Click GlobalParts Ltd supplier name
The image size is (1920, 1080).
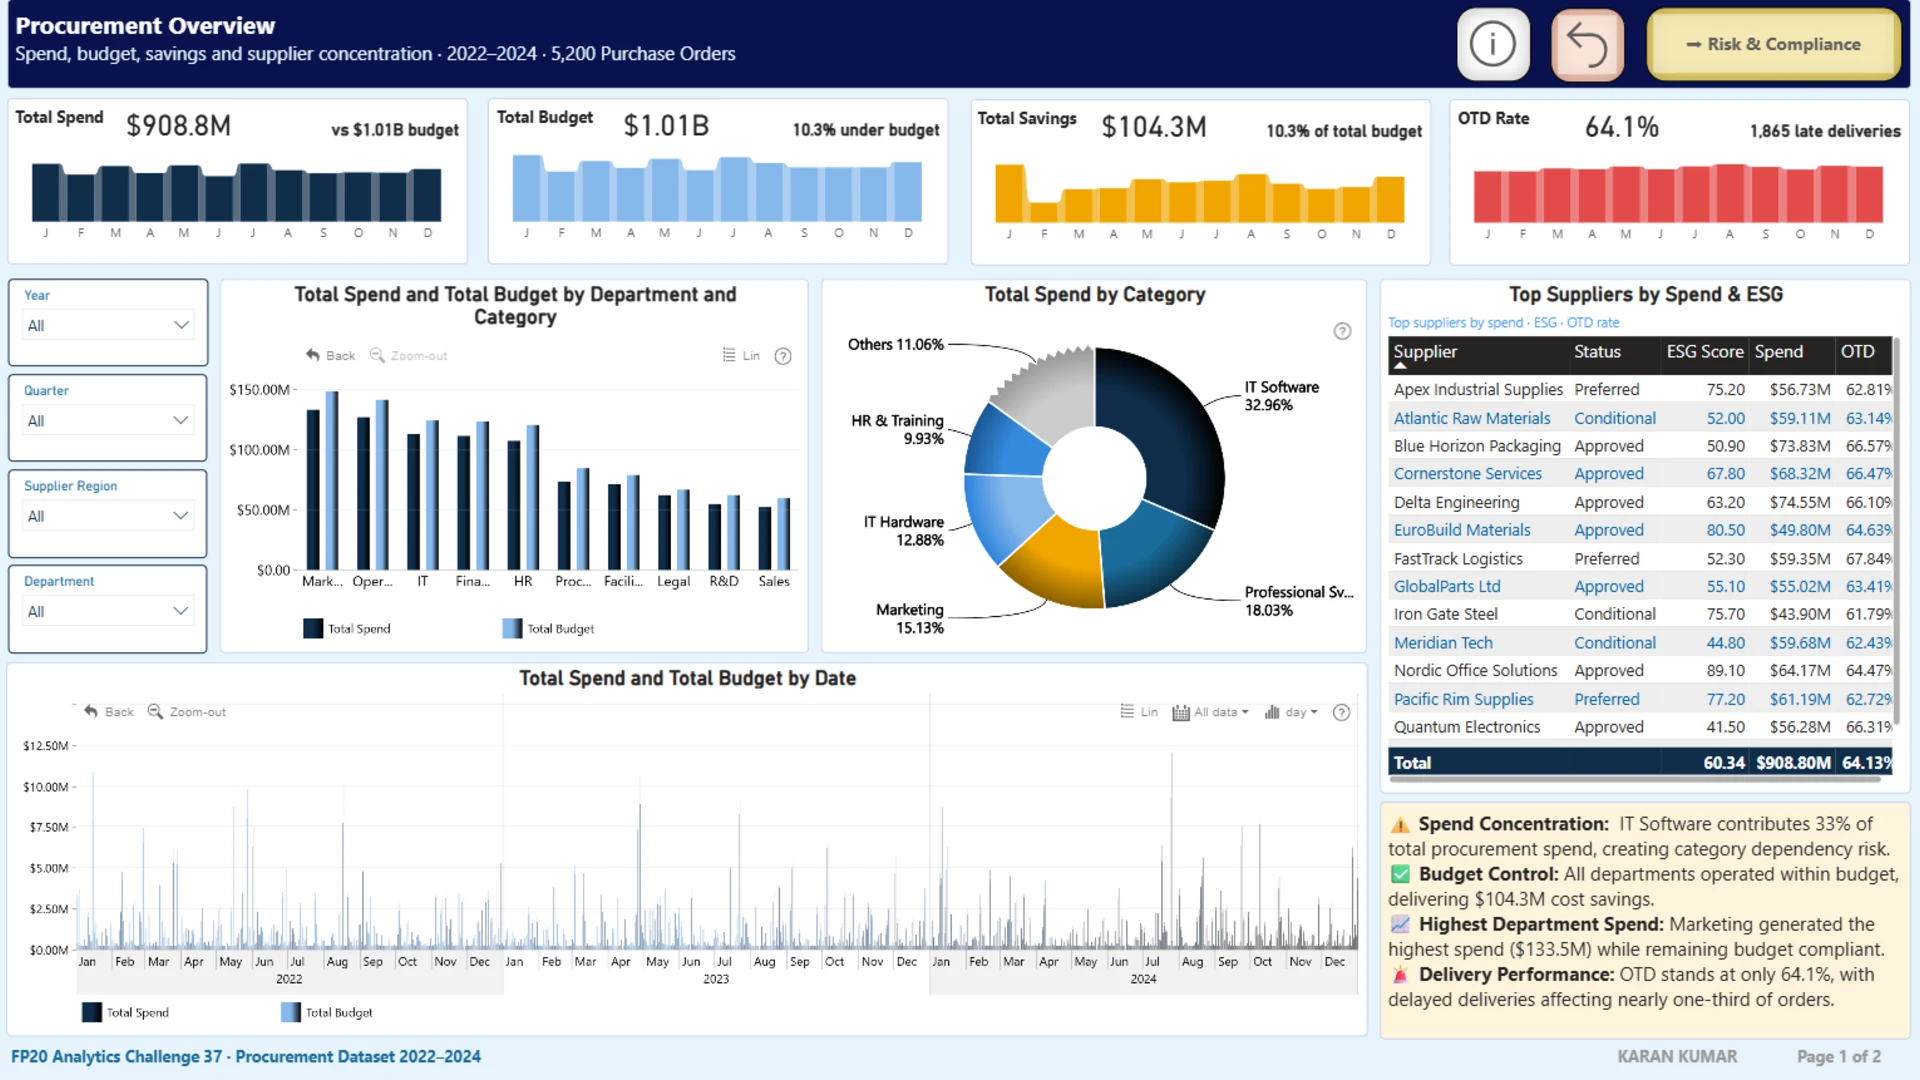pos(1447,587)
